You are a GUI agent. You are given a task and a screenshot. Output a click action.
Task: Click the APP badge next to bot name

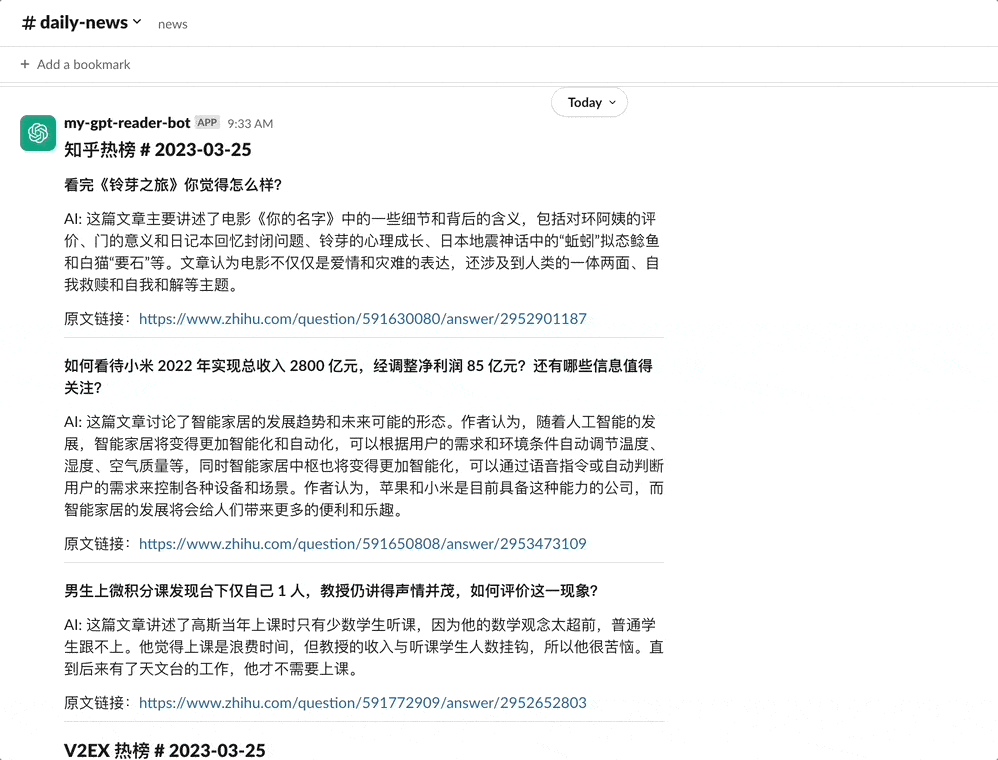tap(207, 122)
